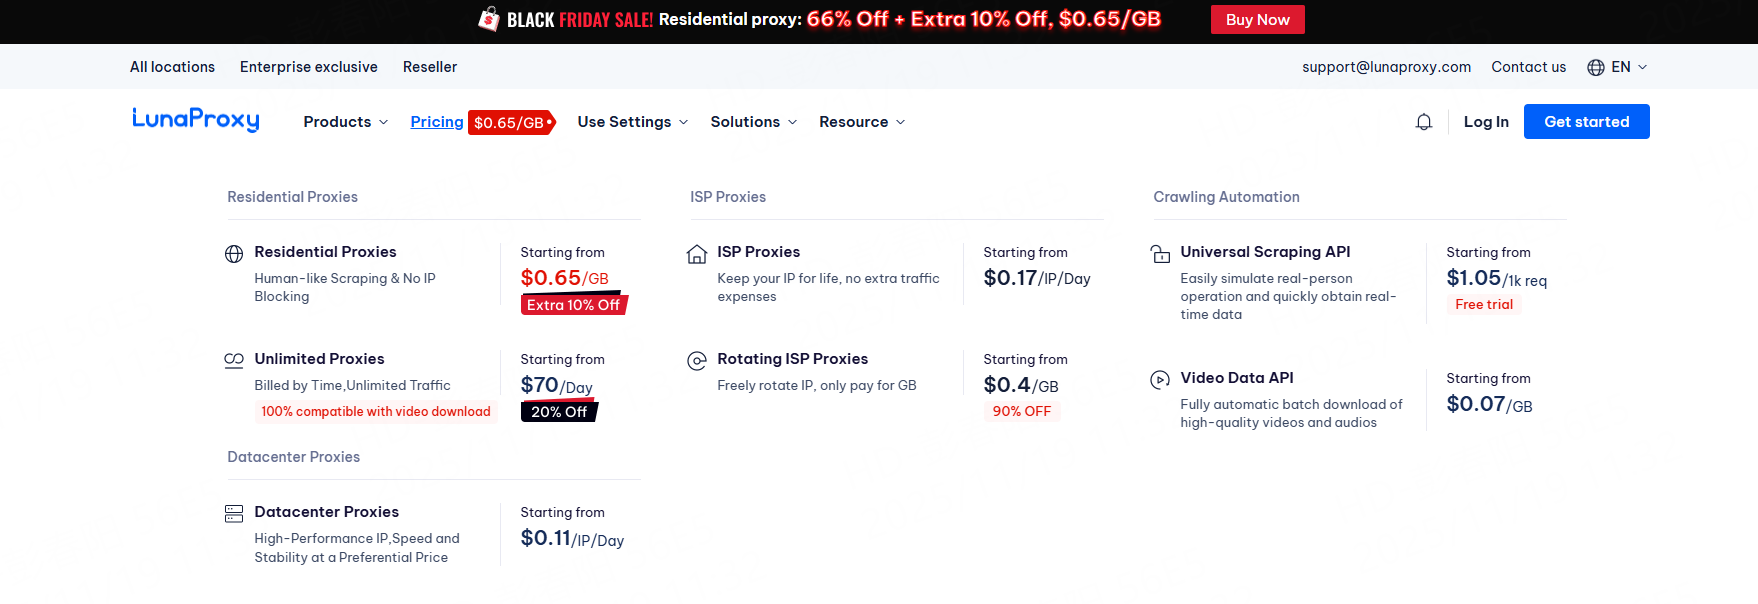Click the notification bell icon
This screenshot has width=1758, height=604.
1424,122
